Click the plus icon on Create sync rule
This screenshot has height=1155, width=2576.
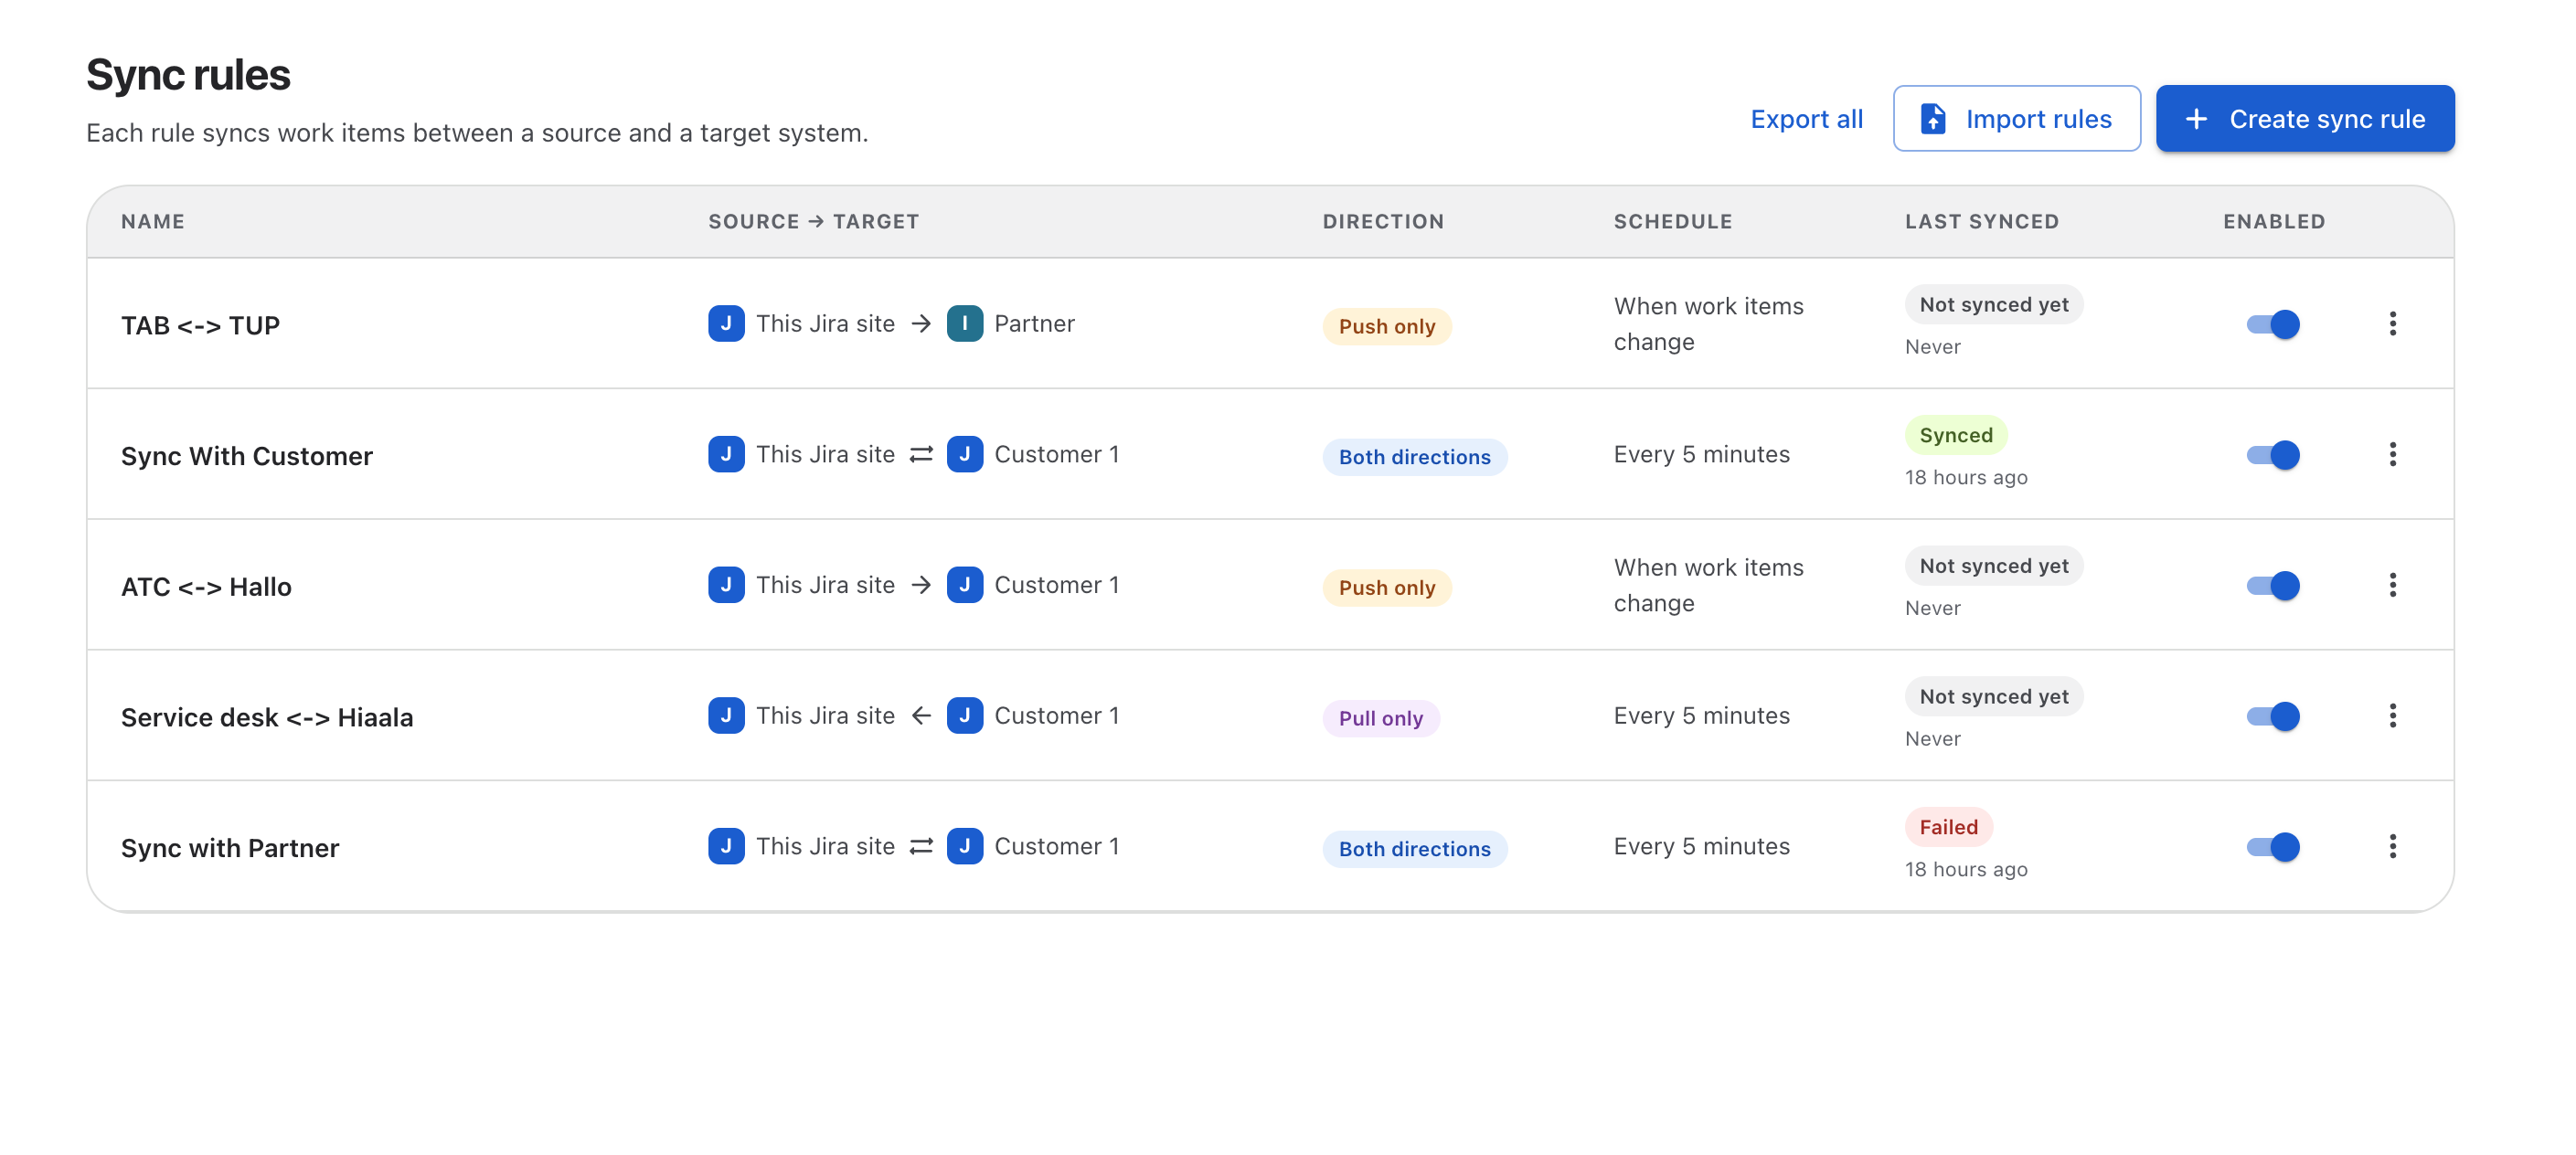click(2196, 119)
